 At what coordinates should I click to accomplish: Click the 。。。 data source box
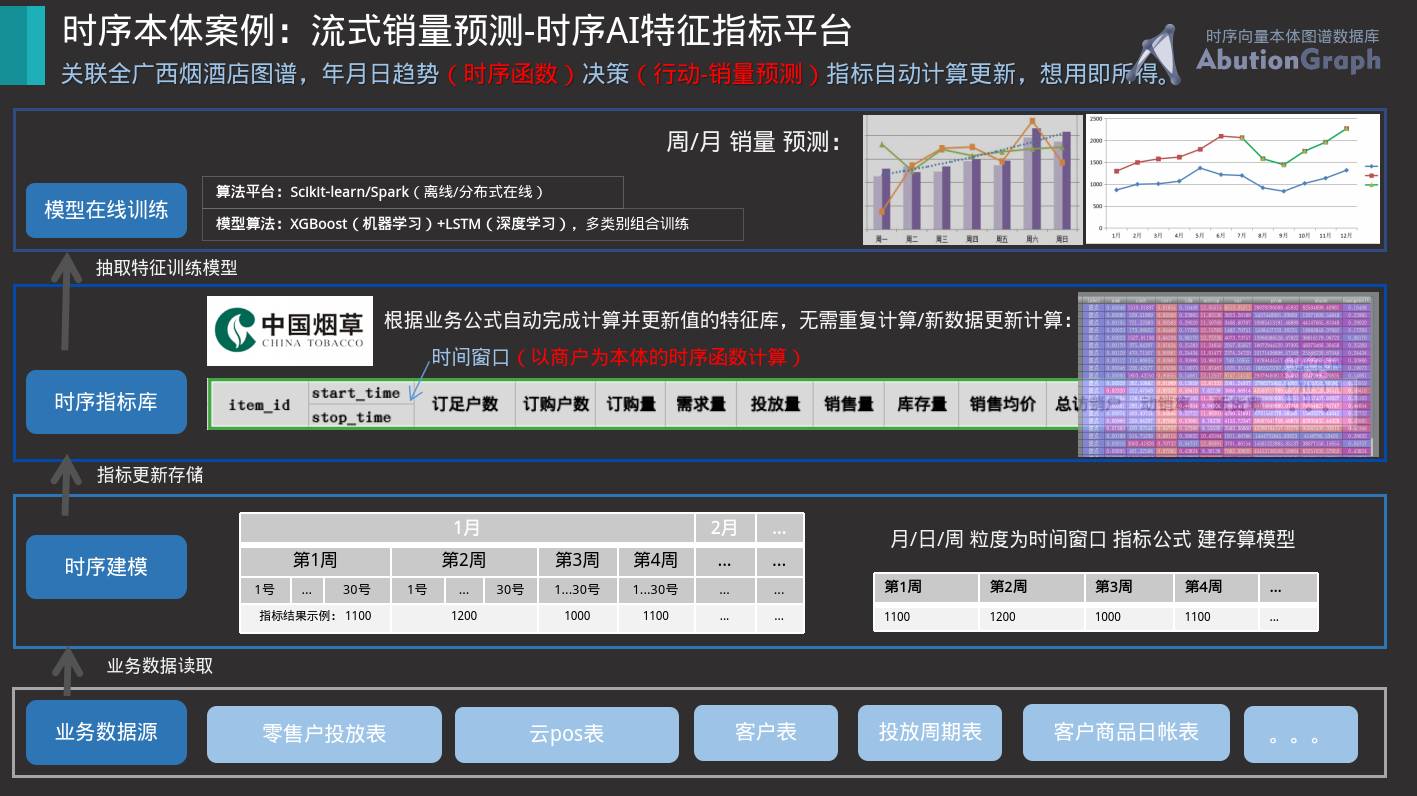[1301, 735]
